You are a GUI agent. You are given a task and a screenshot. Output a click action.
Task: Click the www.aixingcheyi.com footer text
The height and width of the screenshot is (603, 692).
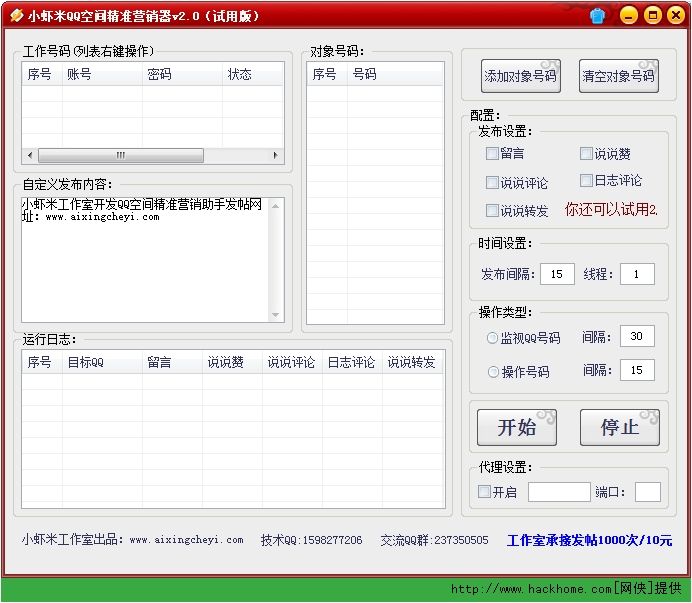(x=187, y=539)
